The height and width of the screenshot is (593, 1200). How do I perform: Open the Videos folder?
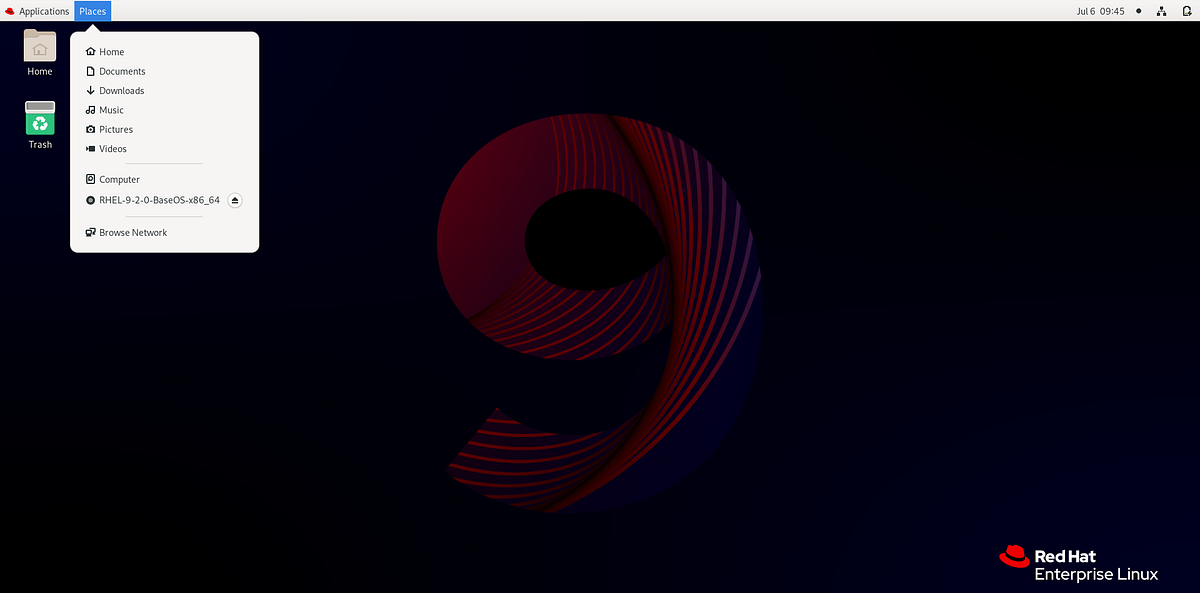point(112,148)
